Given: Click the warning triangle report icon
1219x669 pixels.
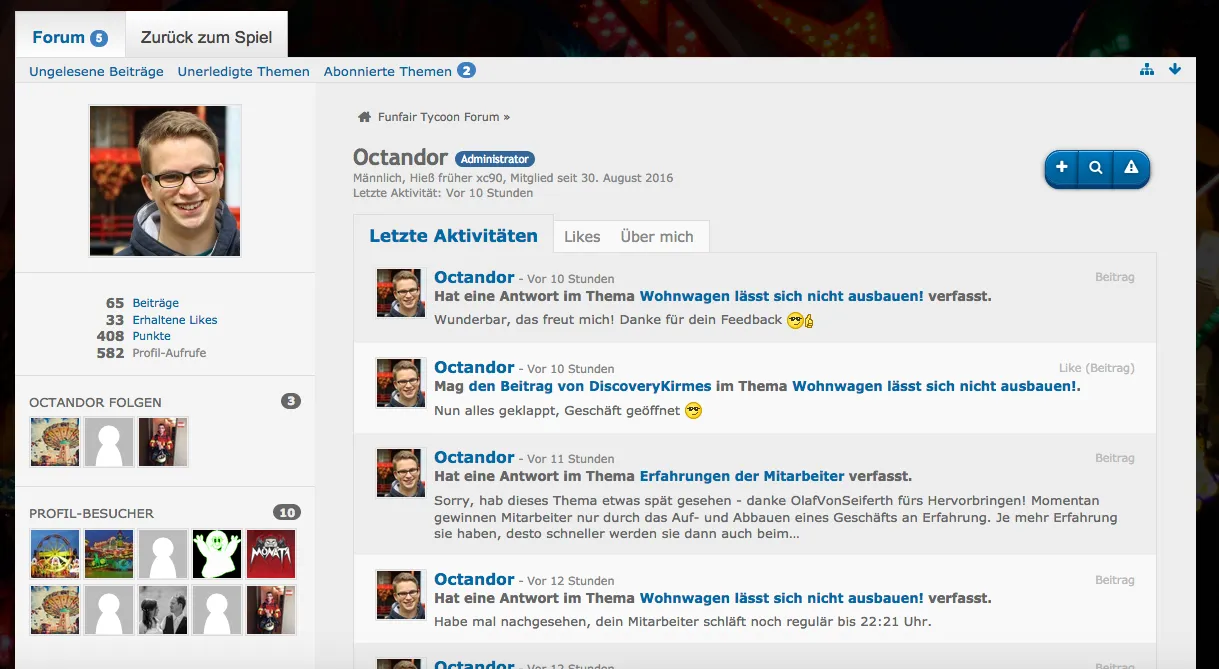Looking at the screenshot, I should point(1131,168).
